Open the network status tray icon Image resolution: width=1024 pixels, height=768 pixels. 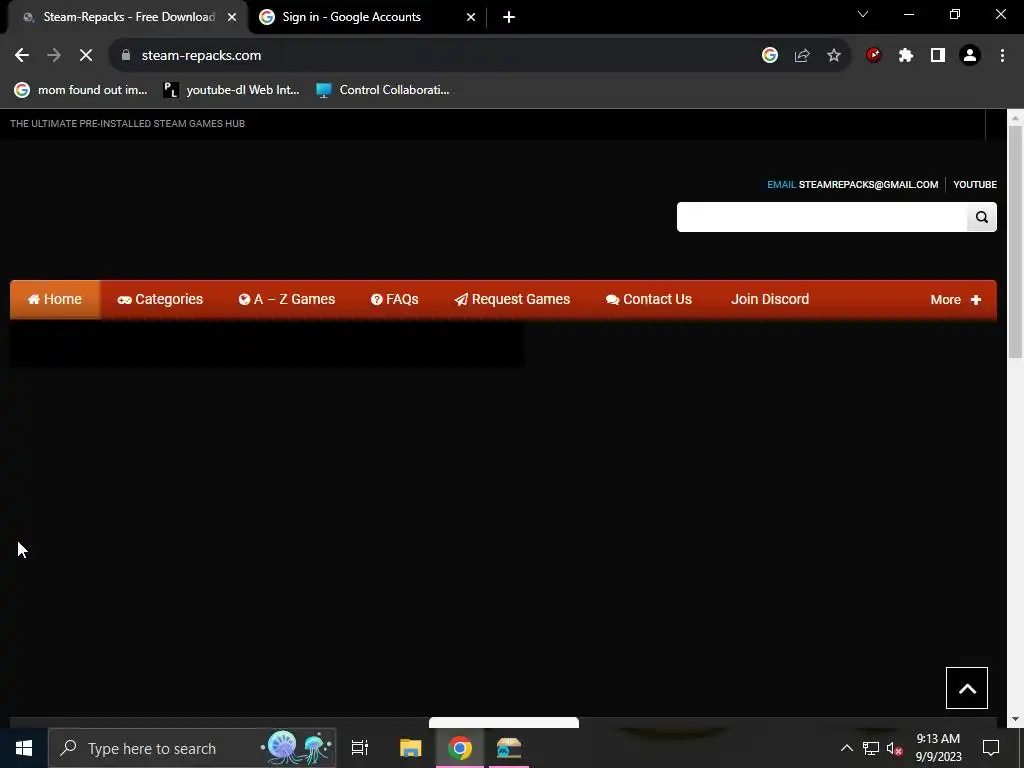[871, 748]
